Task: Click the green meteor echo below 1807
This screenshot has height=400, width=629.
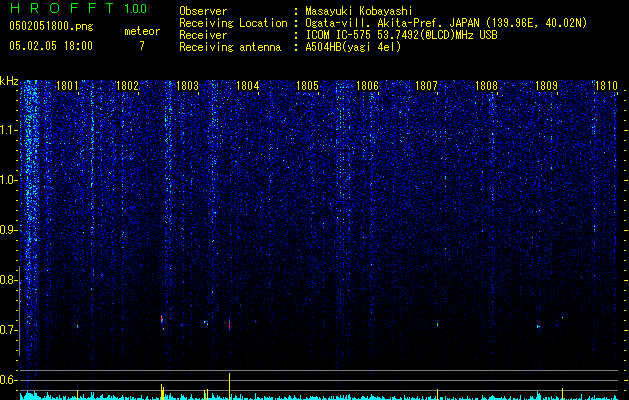Action: click(x=438, y=324)
